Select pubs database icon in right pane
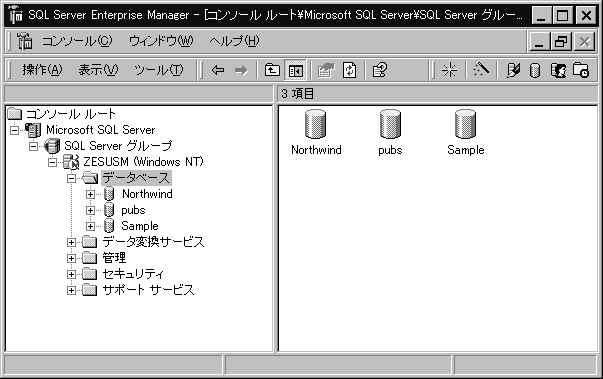The width and height of the screenshot is (603, 379). click(x=390, y=124)
